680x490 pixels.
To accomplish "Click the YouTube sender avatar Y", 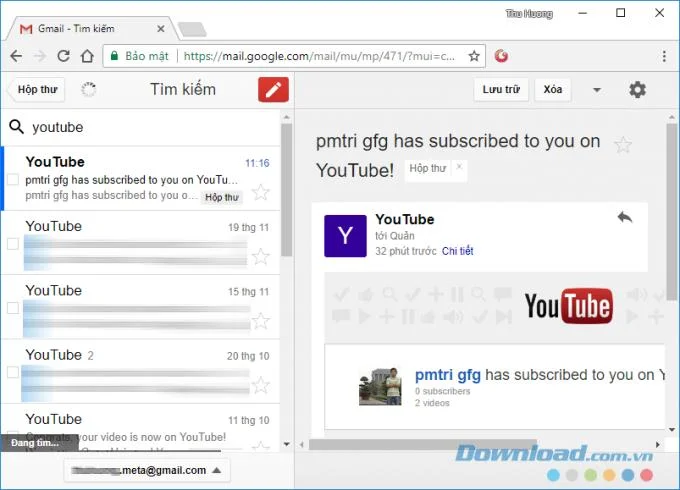I will click(x=345, y=236).
